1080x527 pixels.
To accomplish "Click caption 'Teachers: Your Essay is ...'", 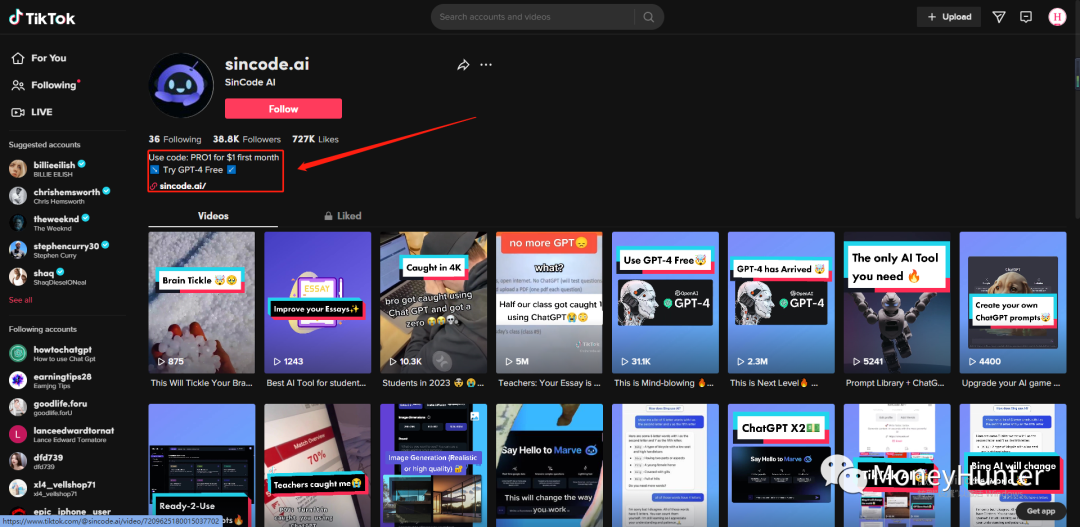I will pyautogui.click(x=549, y=382).
